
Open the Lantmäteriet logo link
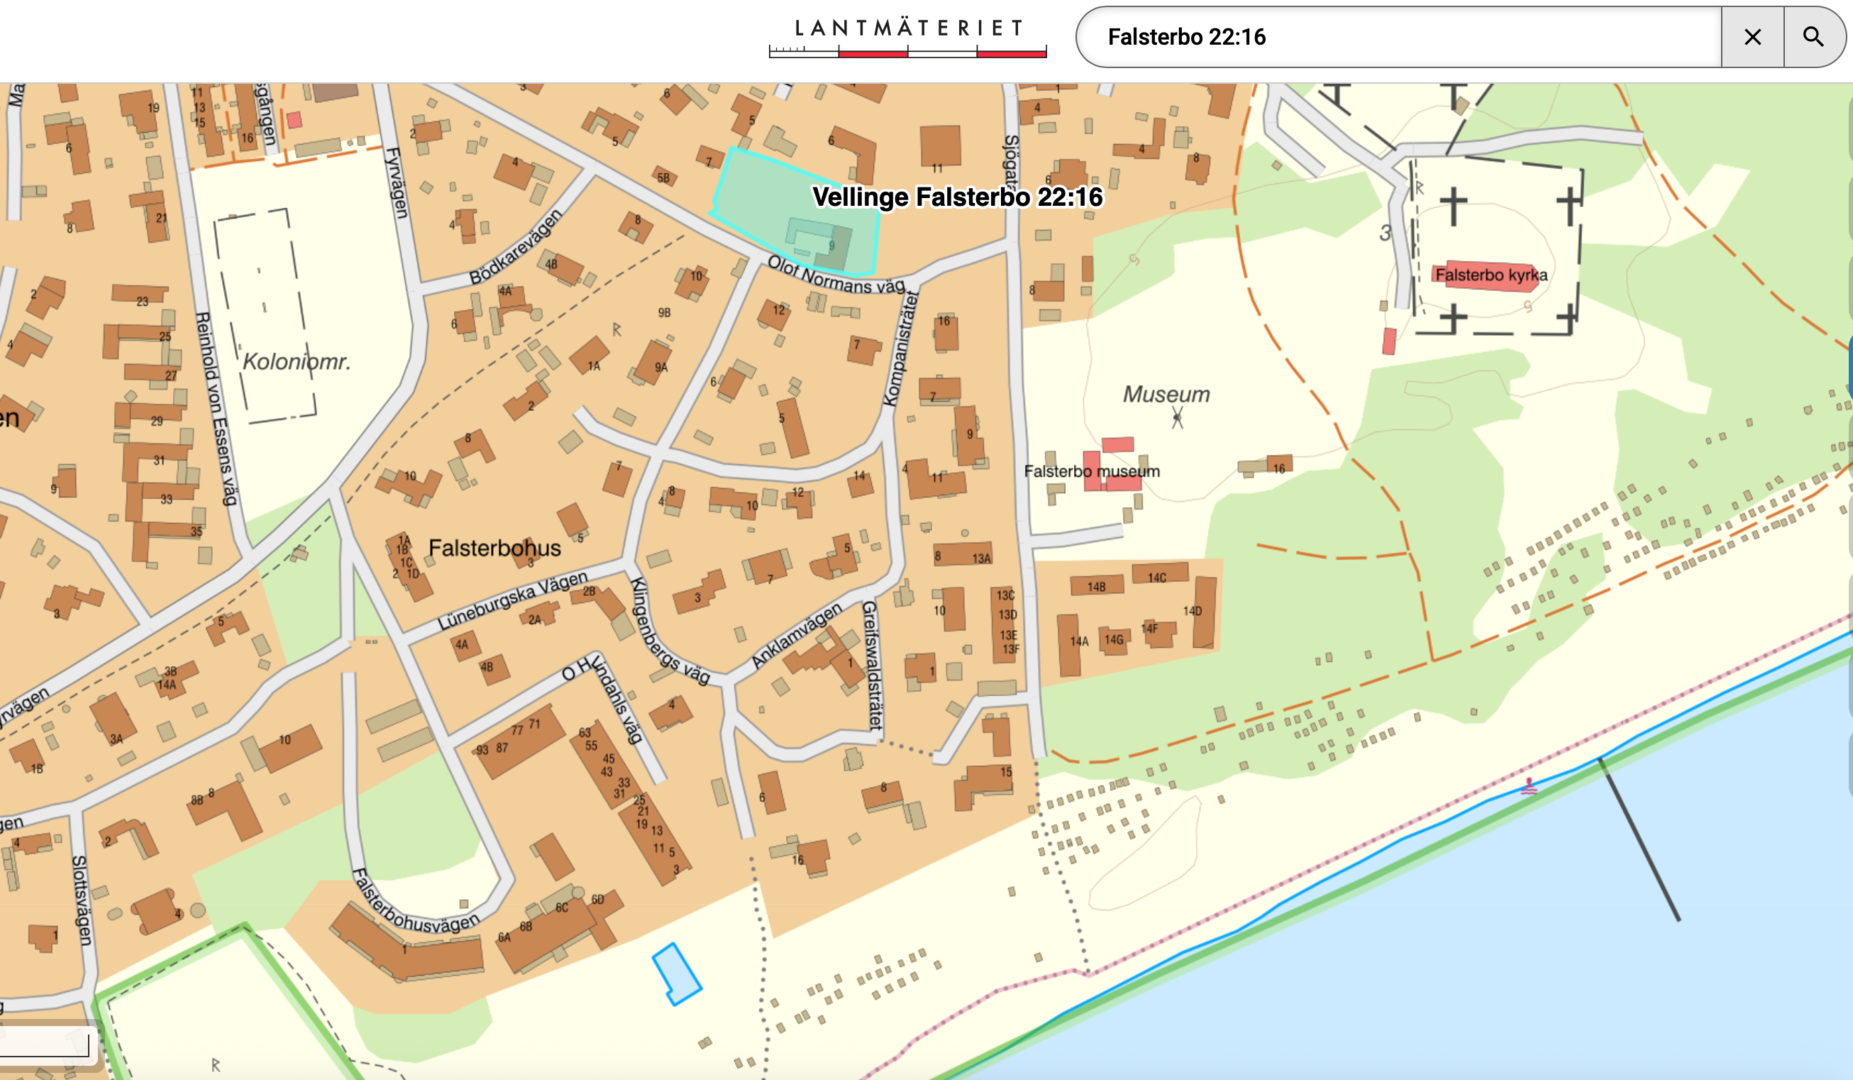coord(907,38)
